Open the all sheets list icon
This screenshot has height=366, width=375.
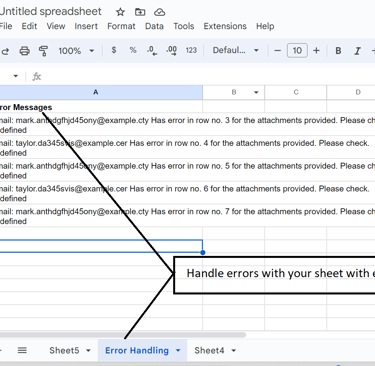[22, 350]
